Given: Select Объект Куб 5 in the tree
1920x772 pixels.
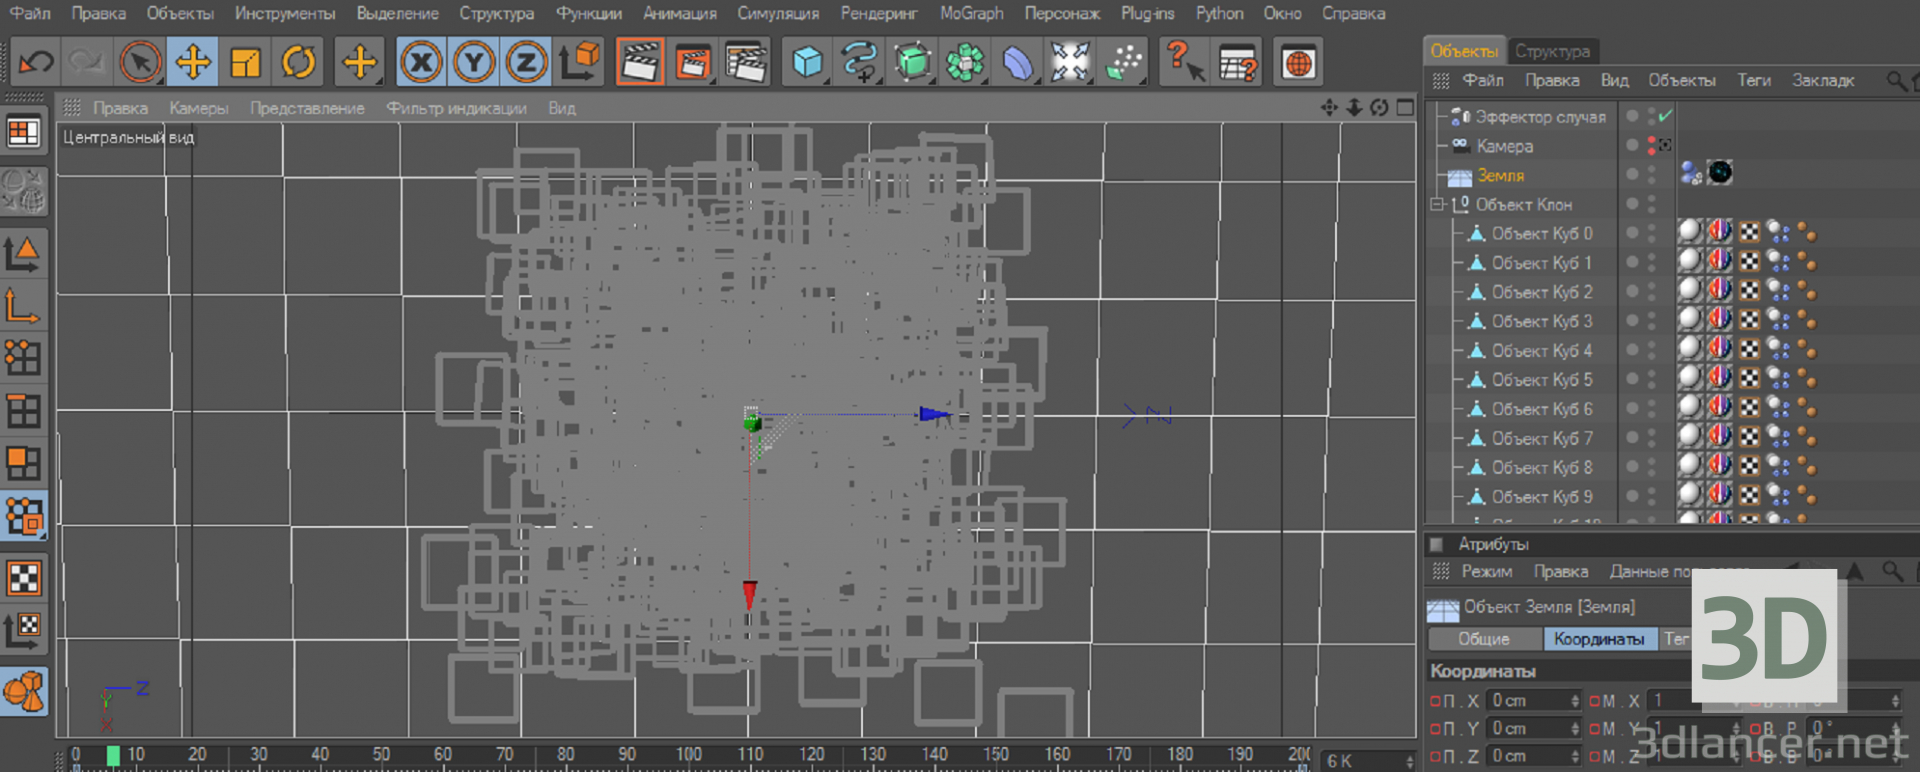Looking at the screenshot, I should click(1542, 380).
